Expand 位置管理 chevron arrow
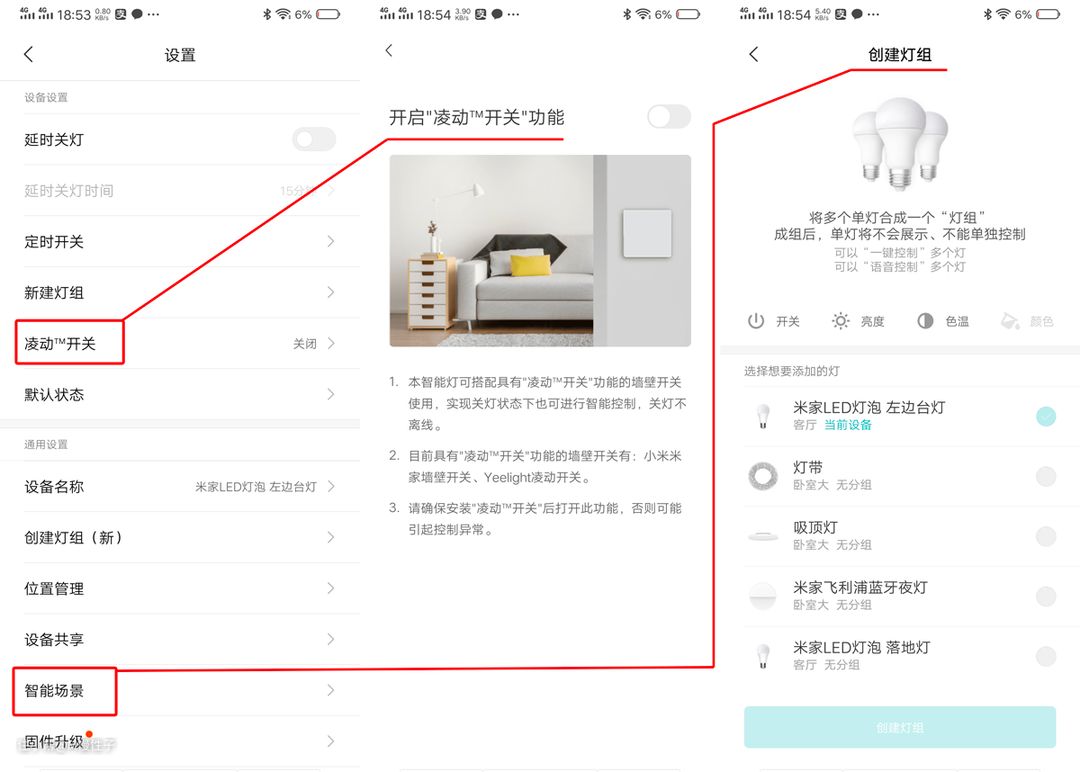Viewport: 1080px width, 772px height. pyautogui.click(x=331, y=589)
